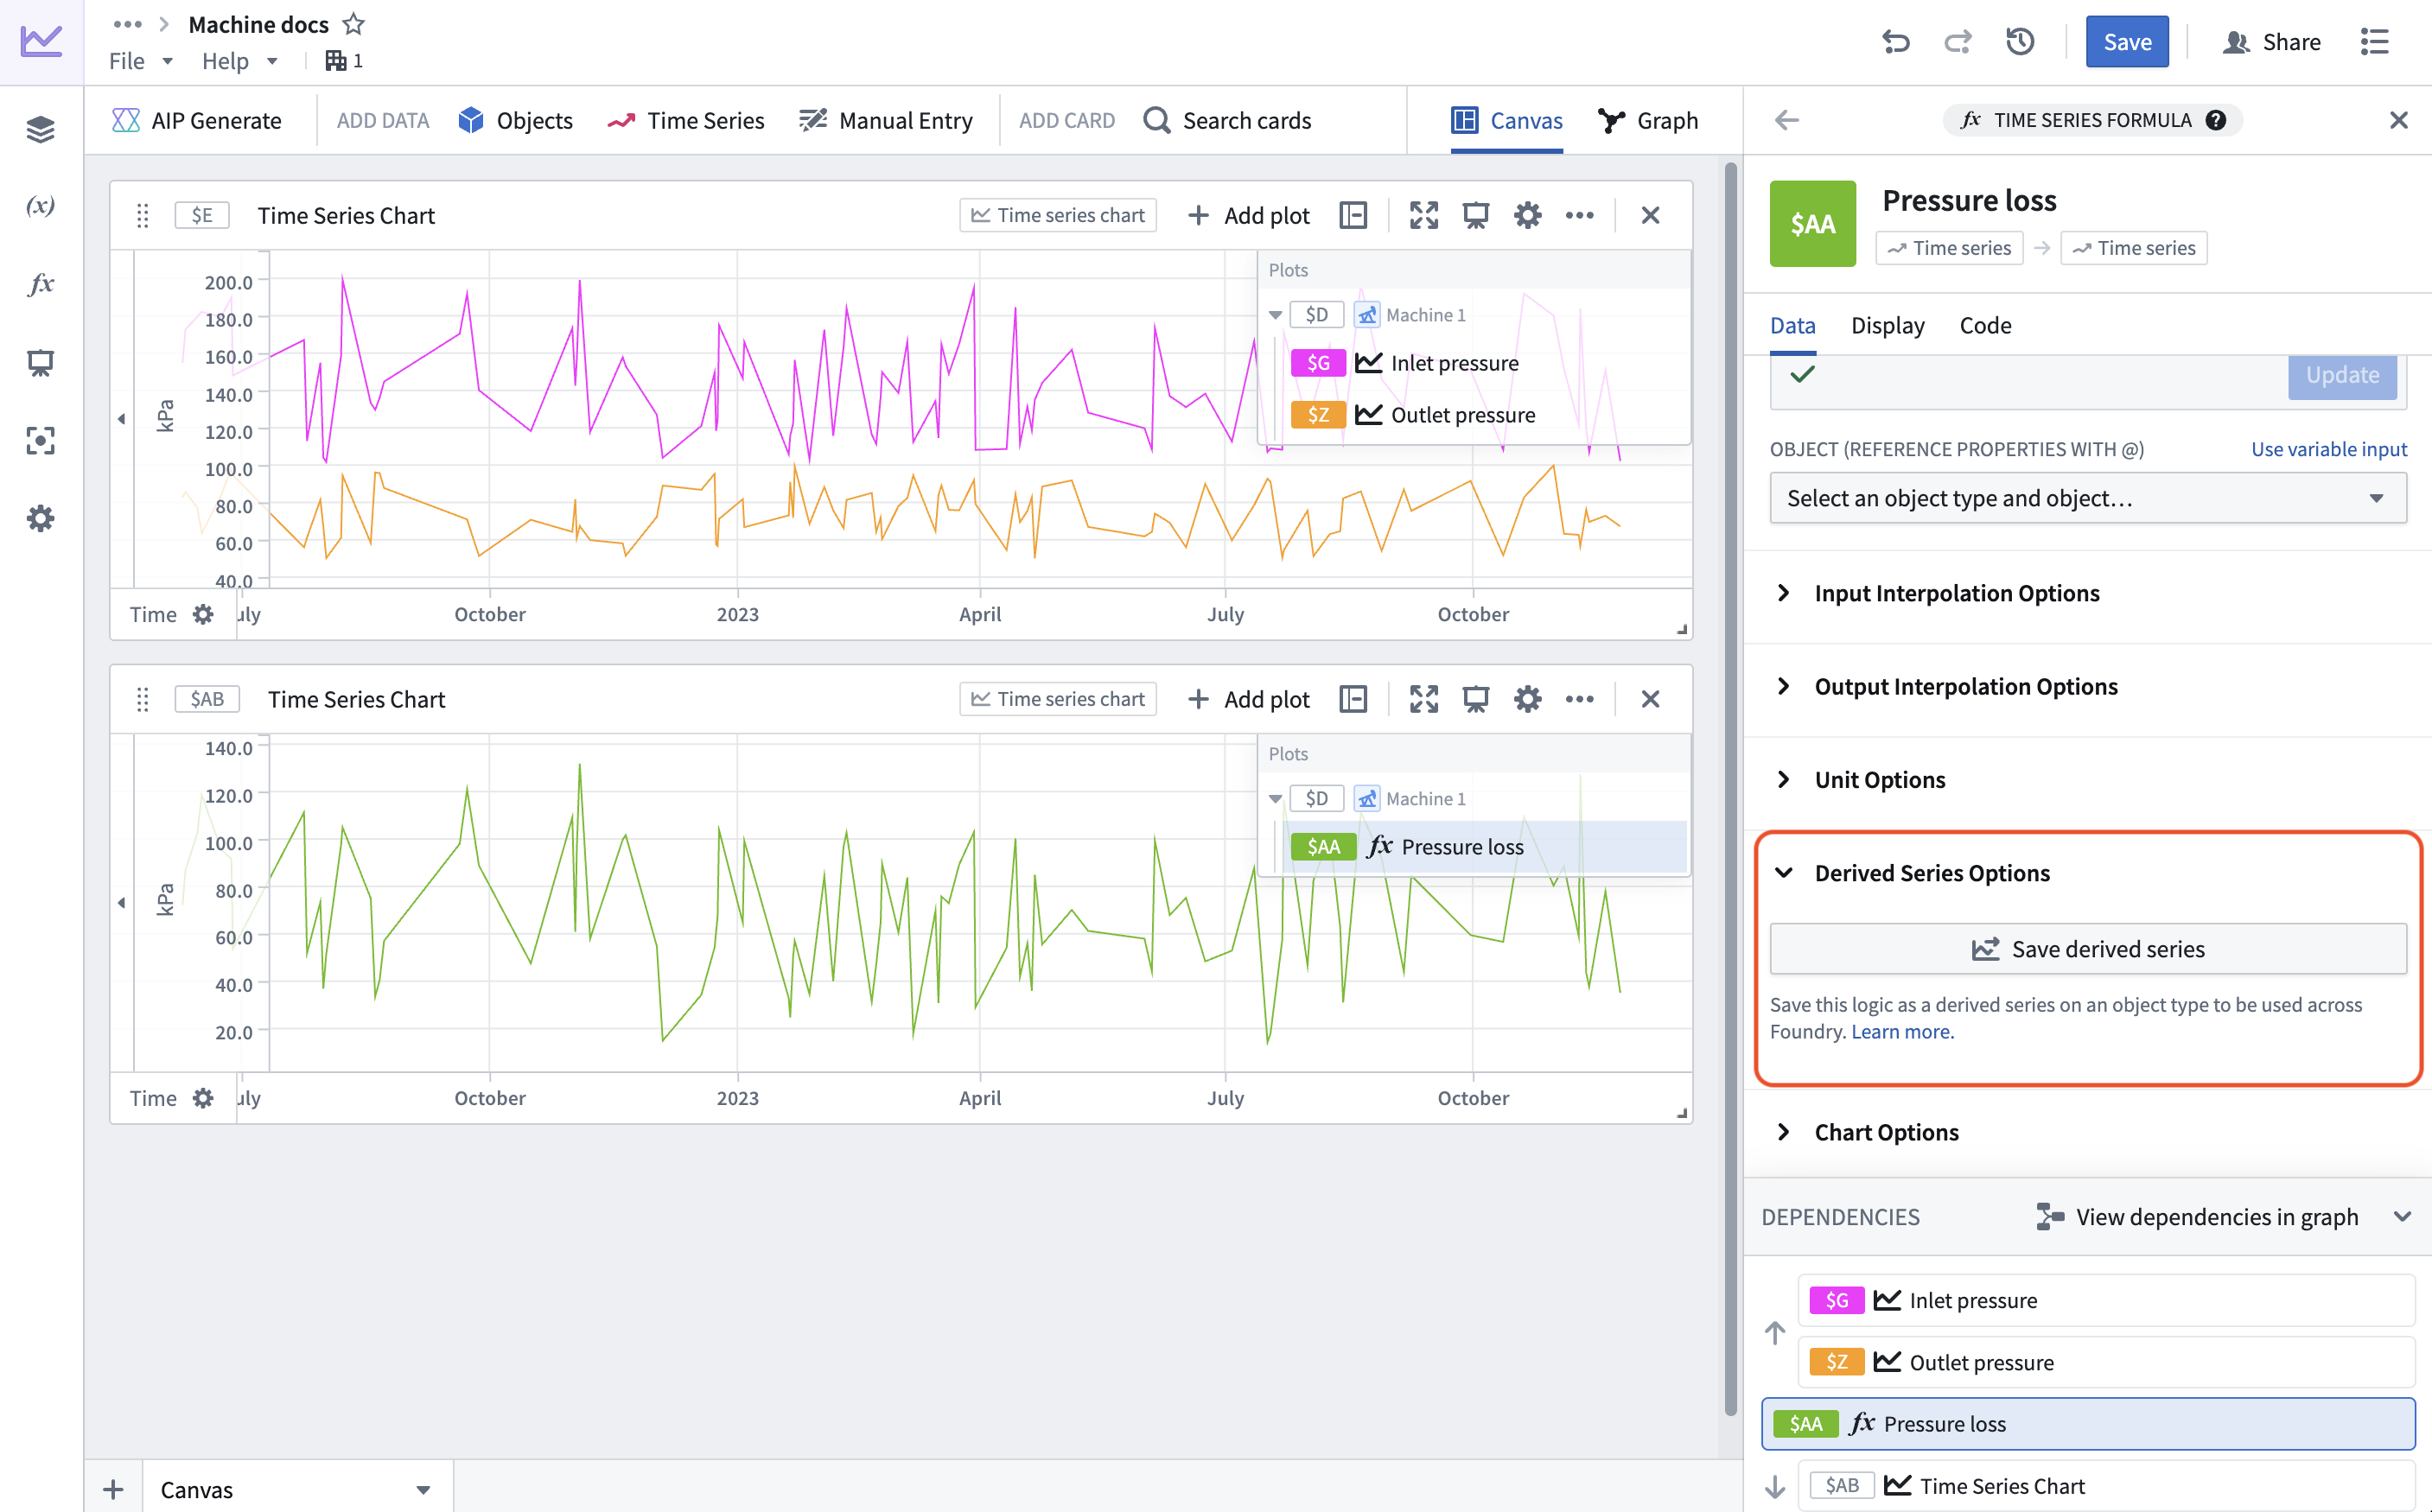Toggle Time axis settings gear on $E chart
This screenshot has height=1512, width=2432.
[x=203, y=614]
